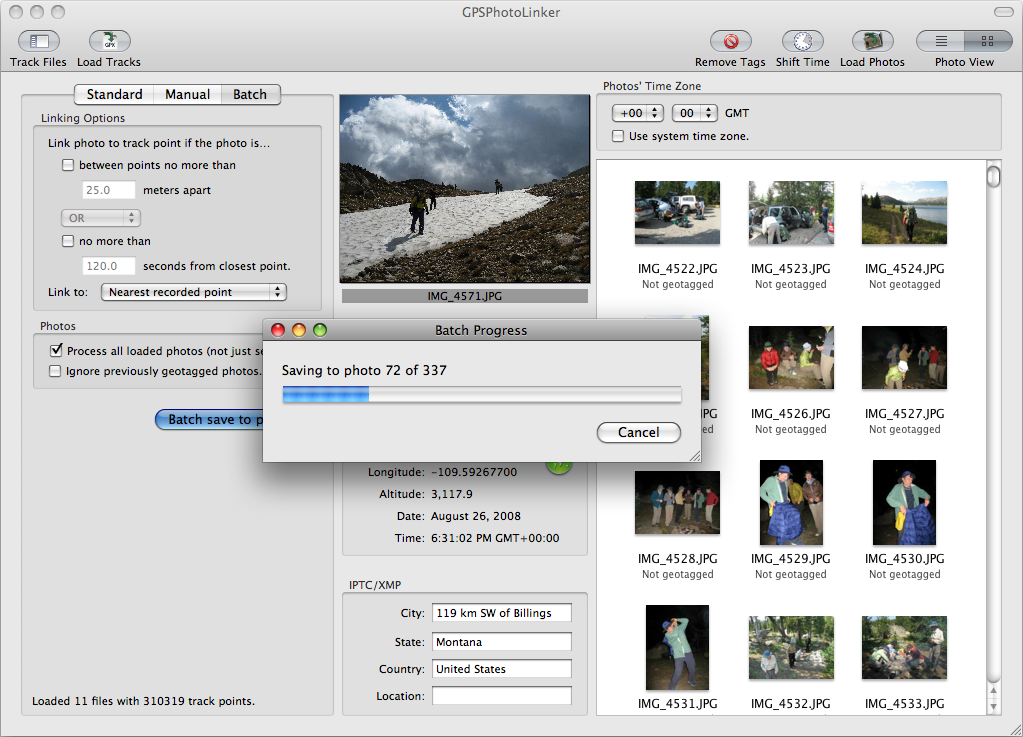This screenshot has height=737, width=1023.
Task: Click the large IMG_4571.JPG preview image
Action: click(x=465, y=188)
